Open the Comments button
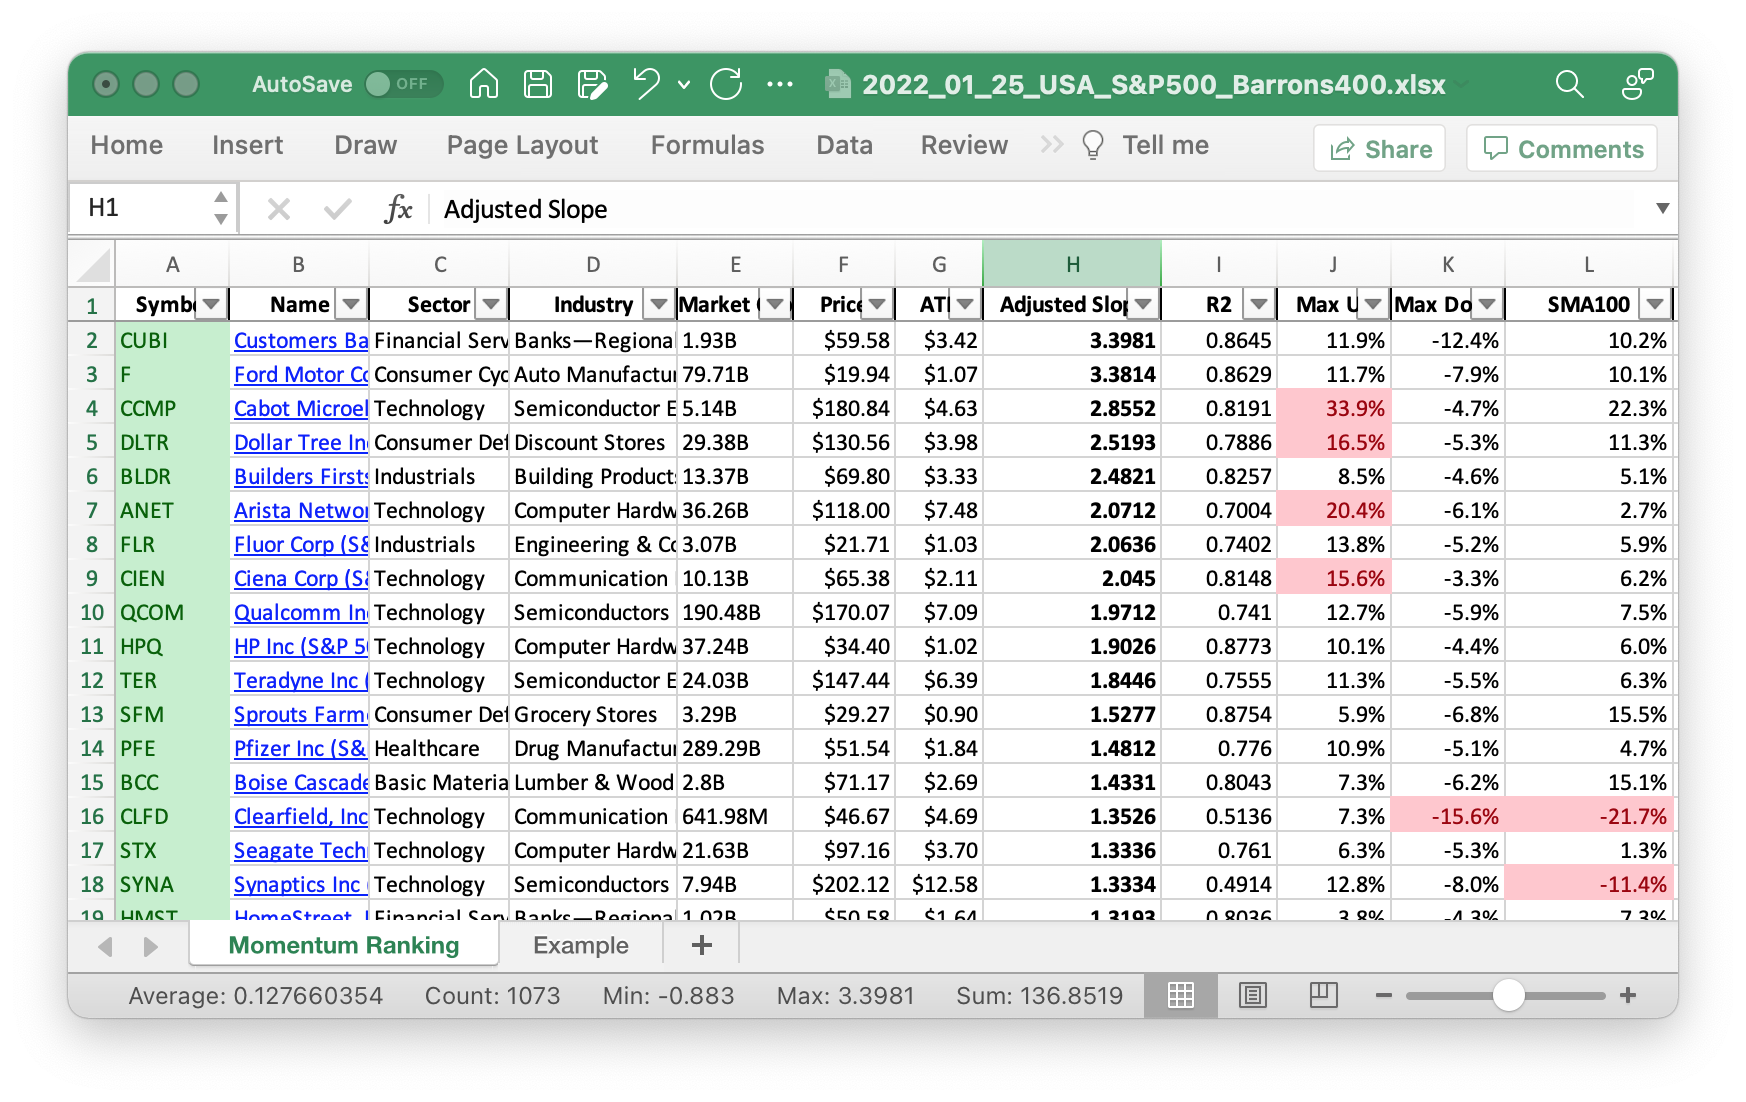Image resolution: width=1746 pixels, height=1102 pixels. click(1562, 149)
